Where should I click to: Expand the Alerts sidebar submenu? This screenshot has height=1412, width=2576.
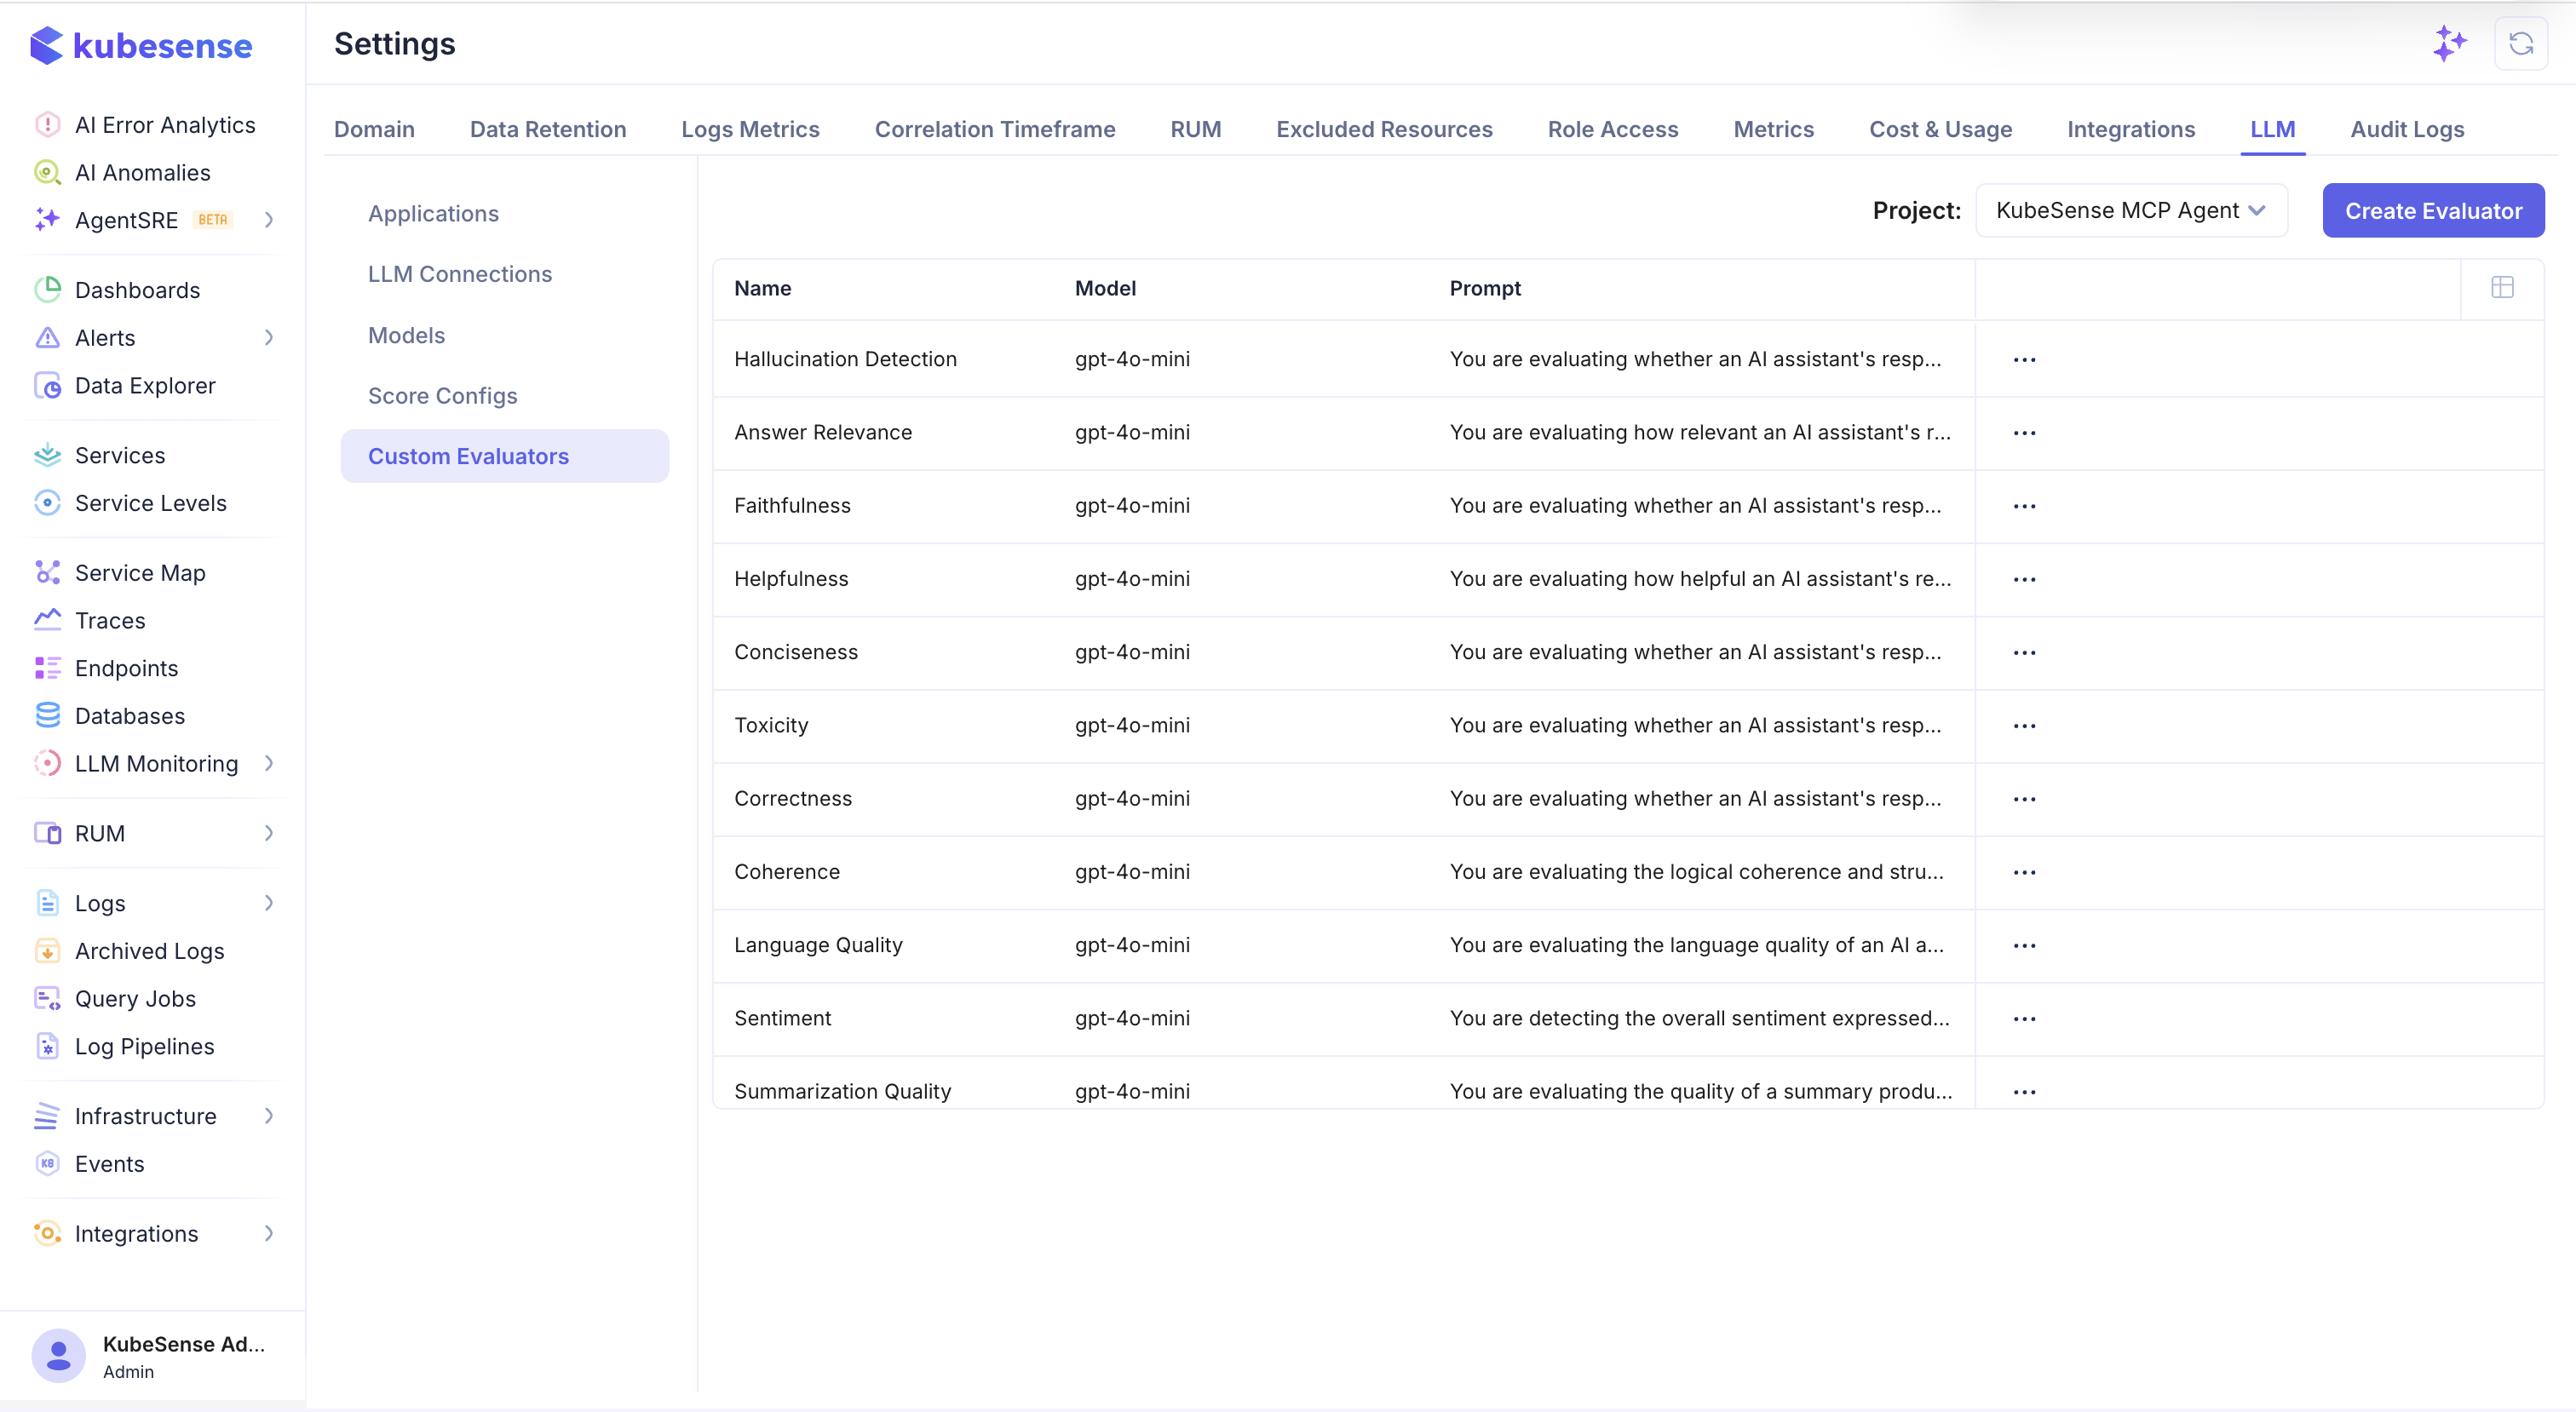(269, 338)
